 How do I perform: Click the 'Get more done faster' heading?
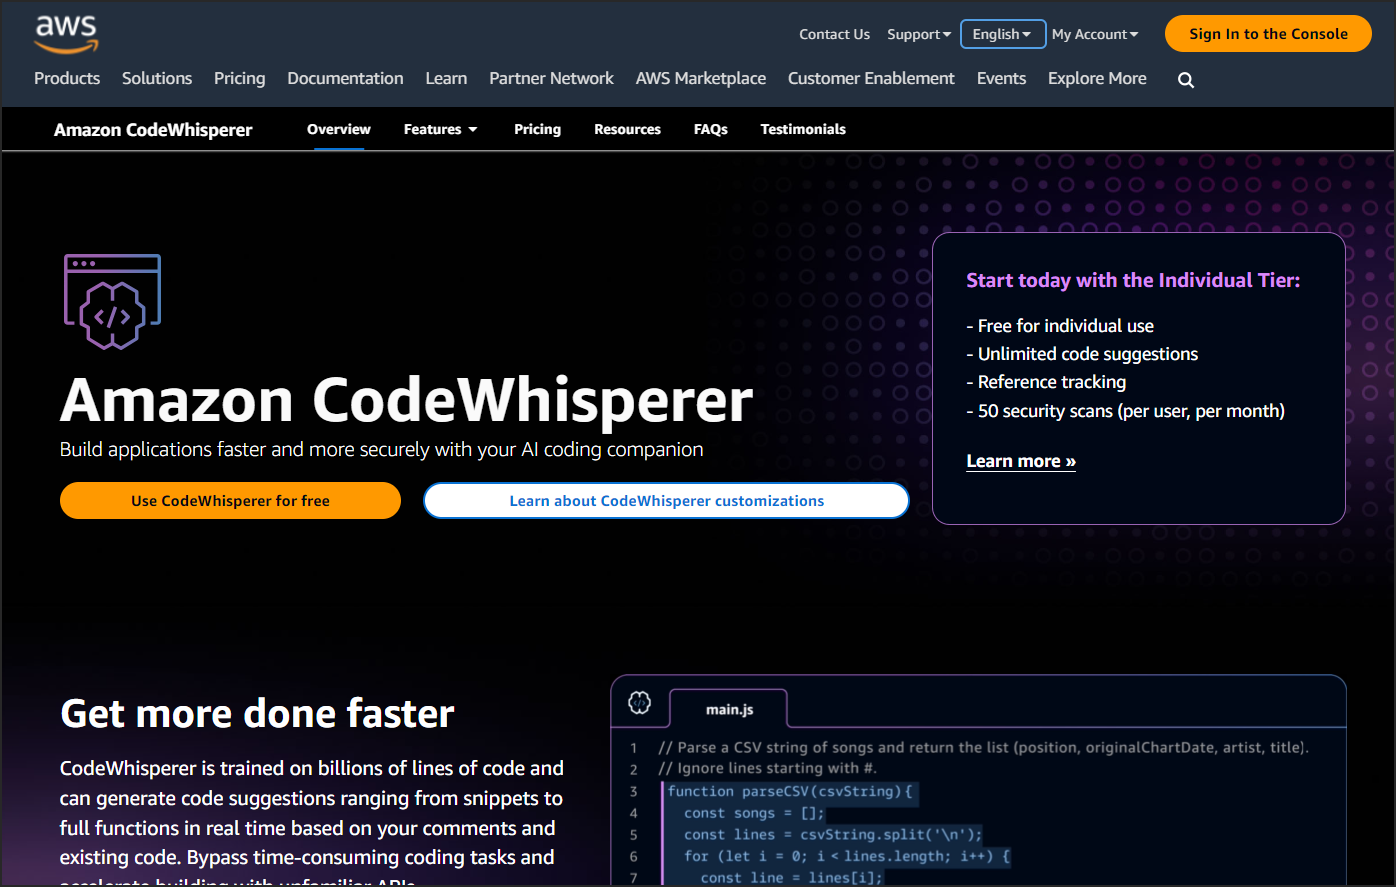click(x=257, y=713)
